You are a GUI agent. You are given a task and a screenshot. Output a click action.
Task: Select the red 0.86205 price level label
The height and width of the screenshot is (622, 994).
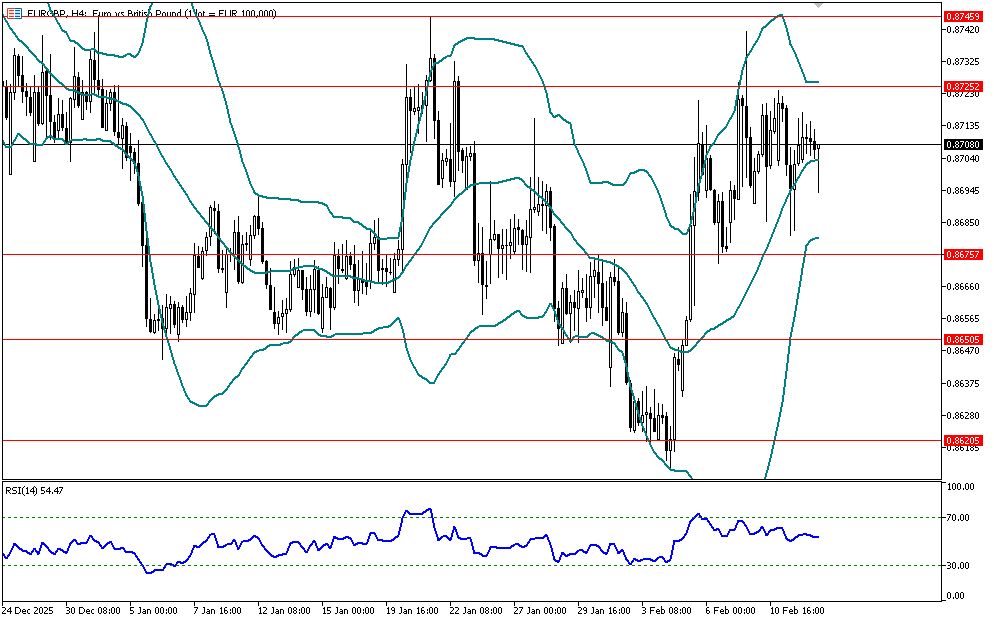(963, 440)
